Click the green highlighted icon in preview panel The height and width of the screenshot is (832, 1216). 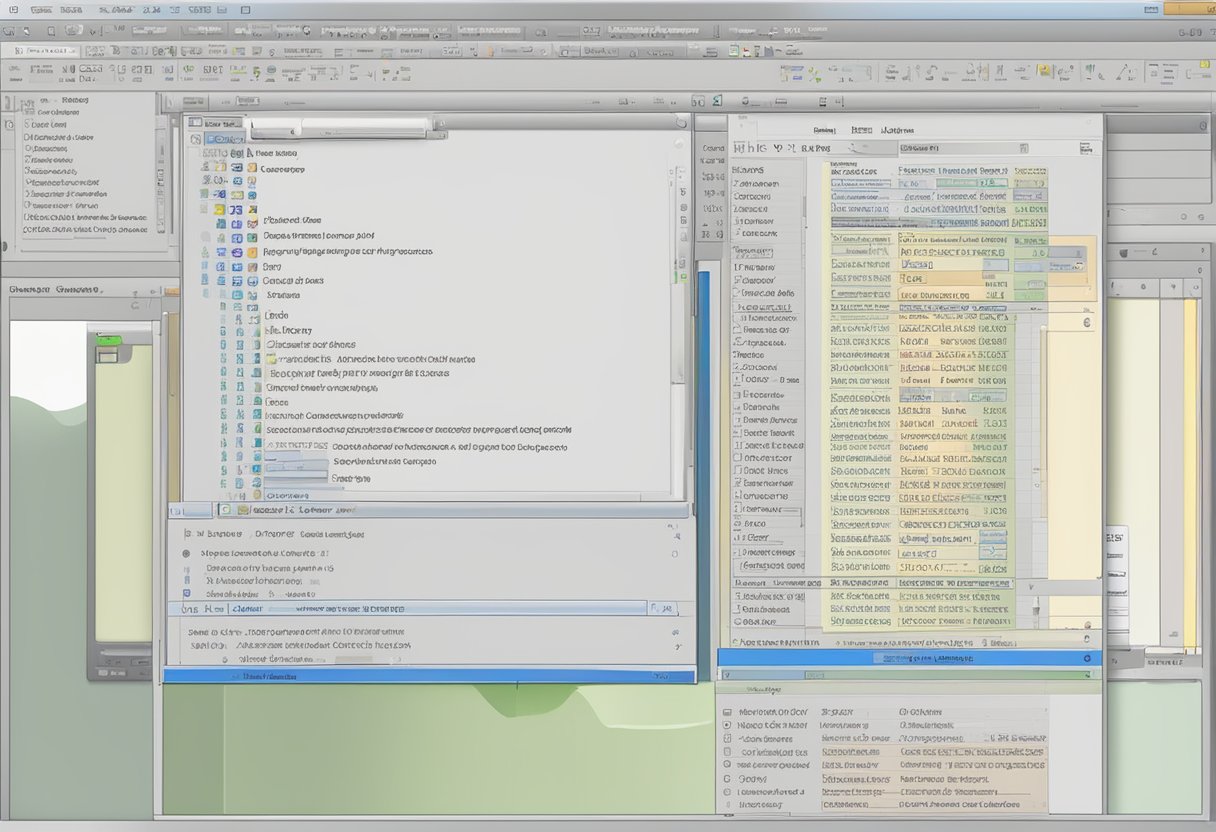coord(107,341)
